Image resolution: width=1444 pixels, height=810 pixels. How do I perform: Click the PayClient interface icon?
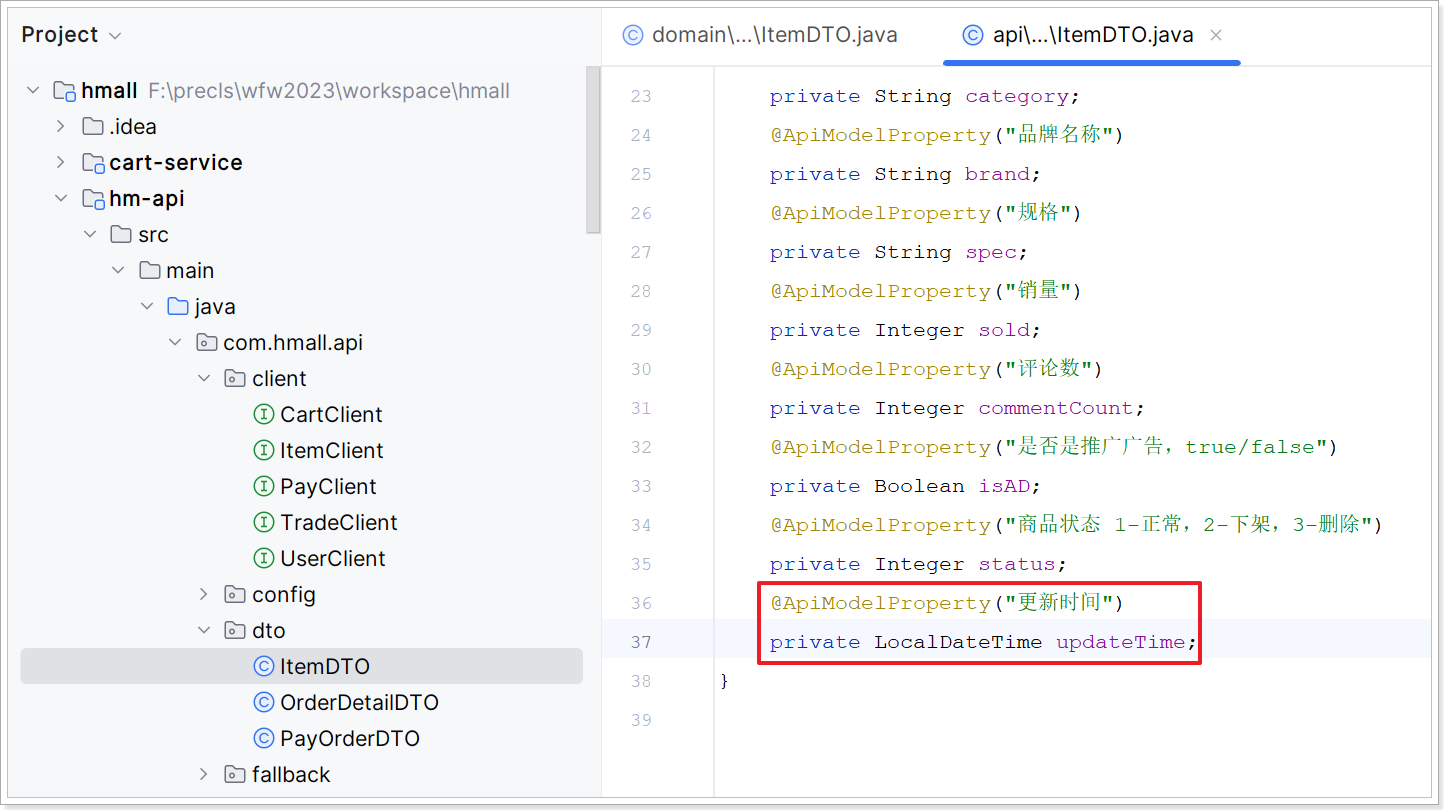264,487
